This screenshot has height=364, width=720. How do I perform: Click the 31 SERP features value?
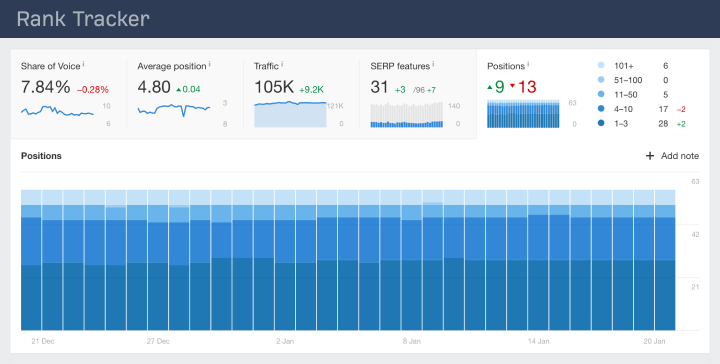coord(379,87)
